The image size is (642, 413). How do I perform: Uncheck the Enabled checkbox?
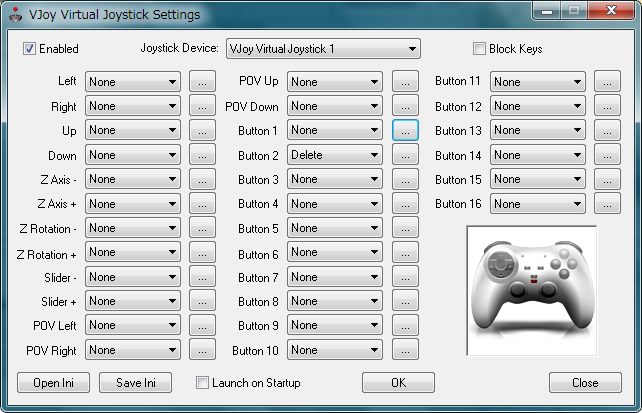29,49
